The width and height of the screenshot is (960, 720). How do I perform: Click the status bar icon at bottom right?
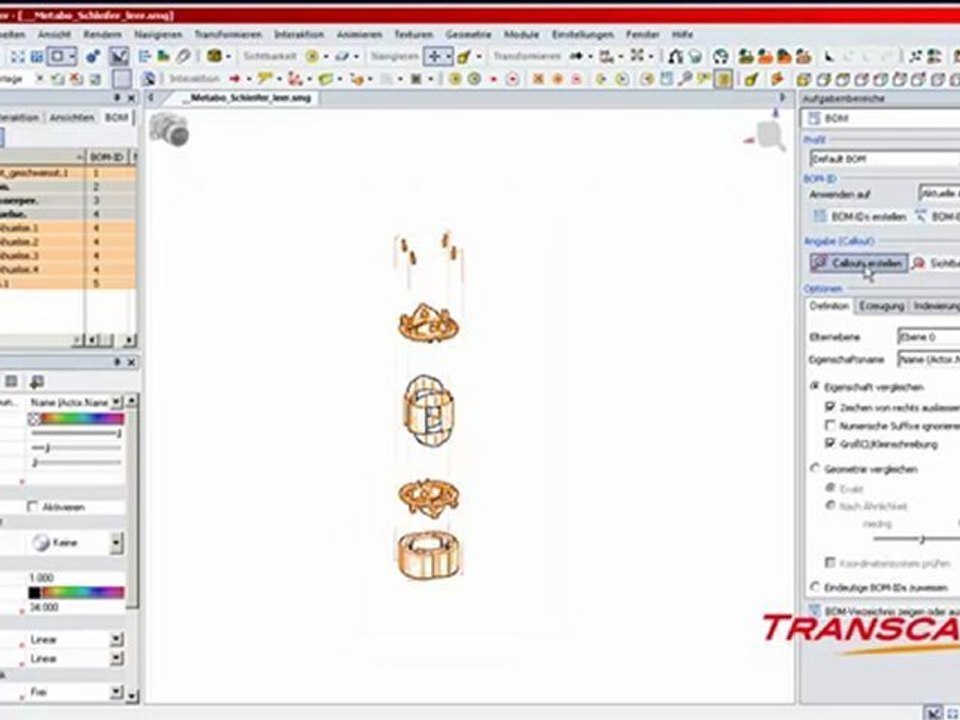point(932,713)
